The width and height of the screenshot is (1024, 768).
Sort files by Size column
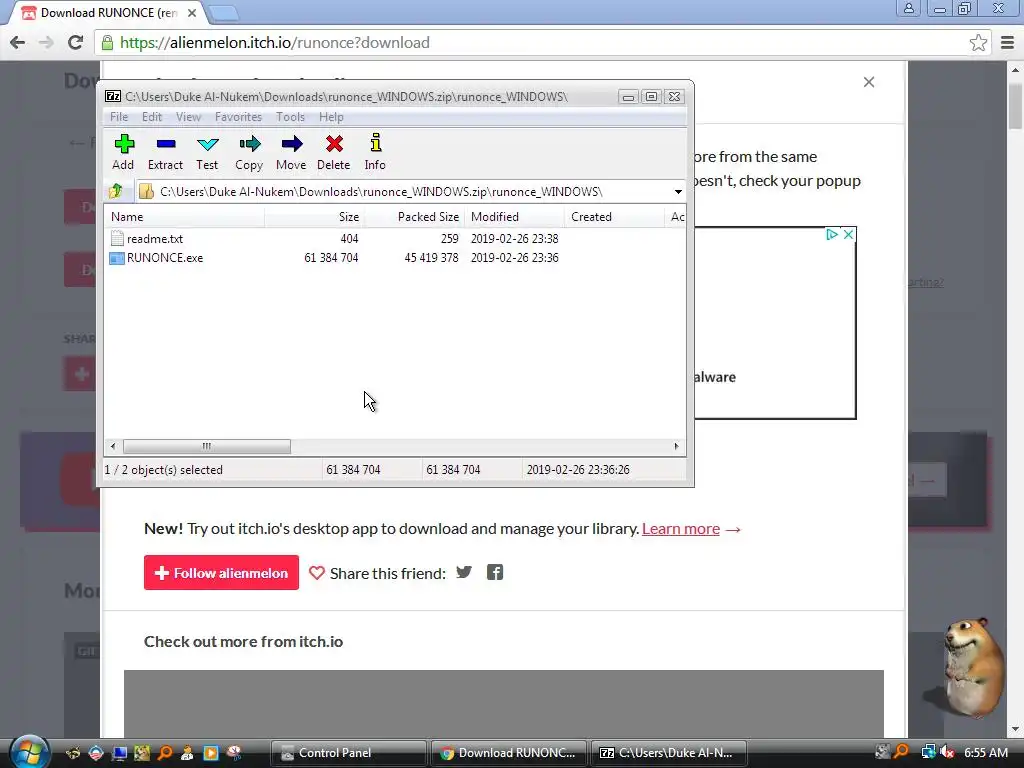tap(314, 217)
